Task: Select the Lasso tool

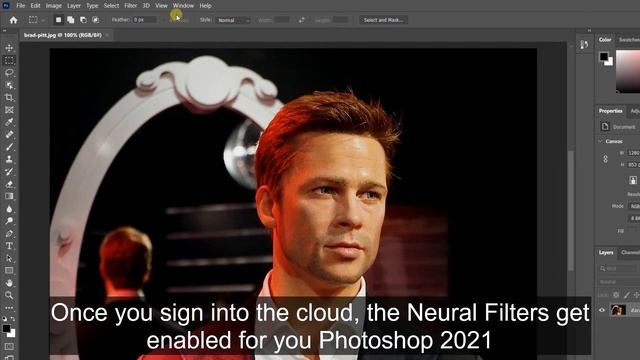Action: click(9, 73)
